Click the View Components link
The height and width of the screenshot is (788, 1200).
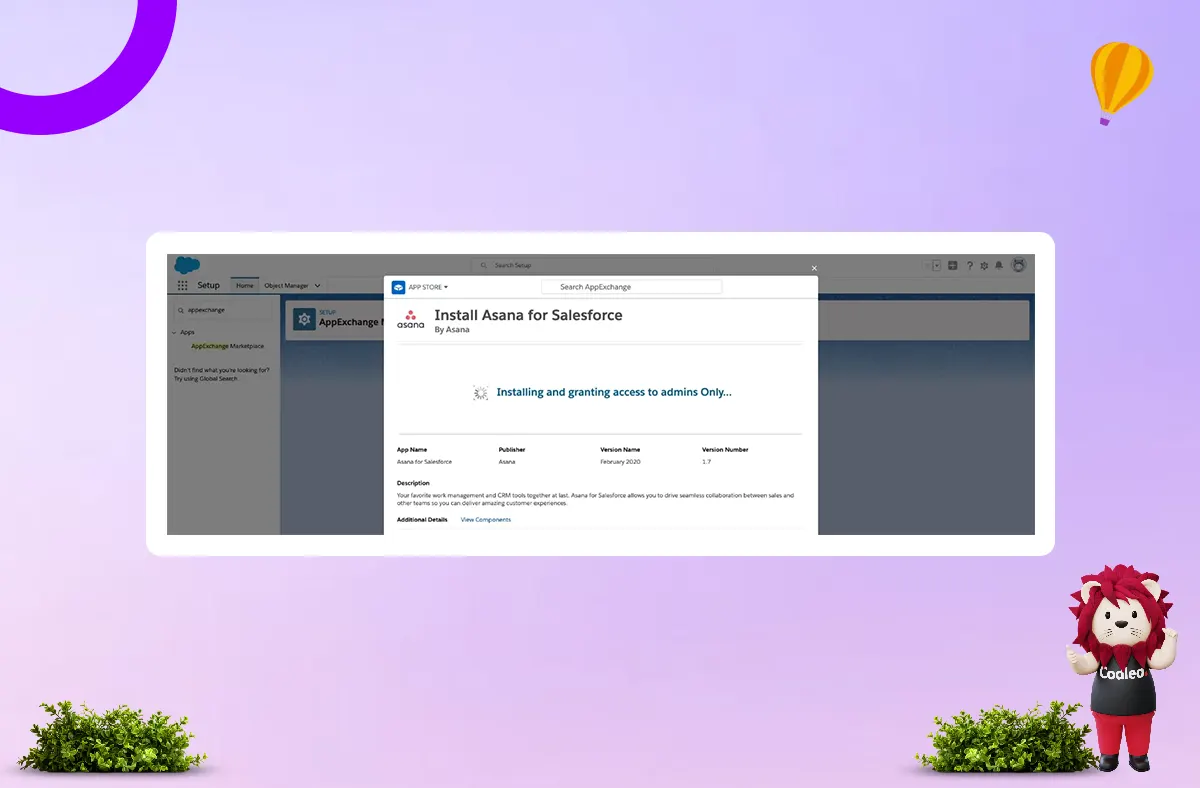click(486, 520)
